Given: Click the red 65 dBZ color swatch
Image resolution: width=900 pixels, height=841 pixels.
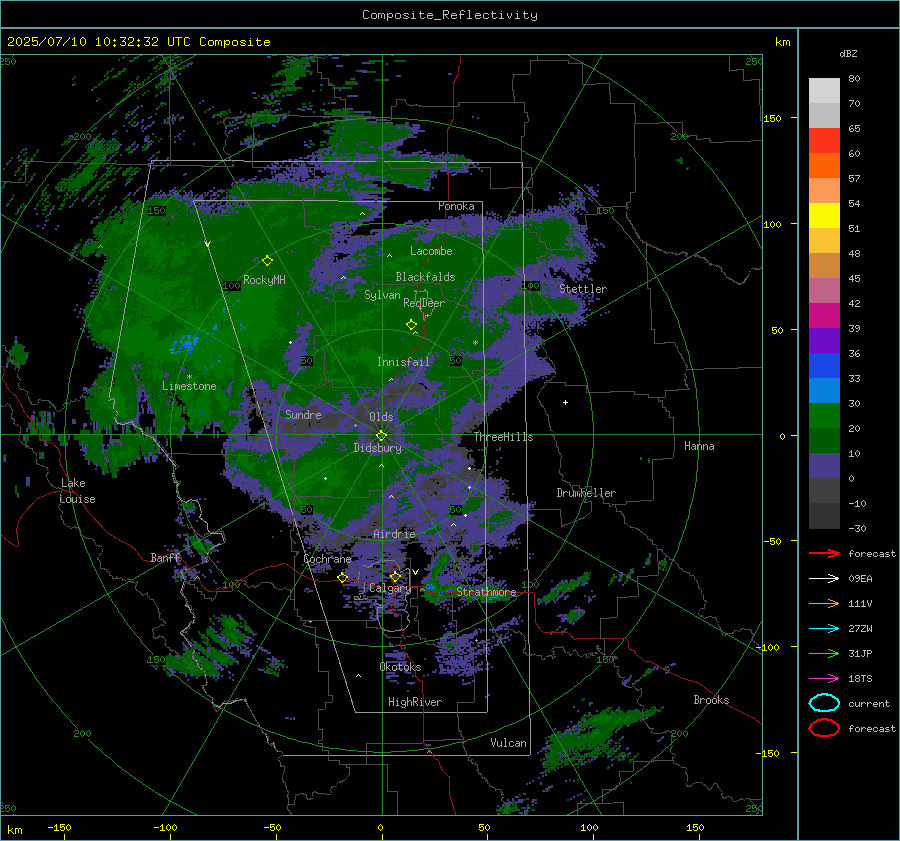Looking at the screenshot, I should [x=824, y=140].
